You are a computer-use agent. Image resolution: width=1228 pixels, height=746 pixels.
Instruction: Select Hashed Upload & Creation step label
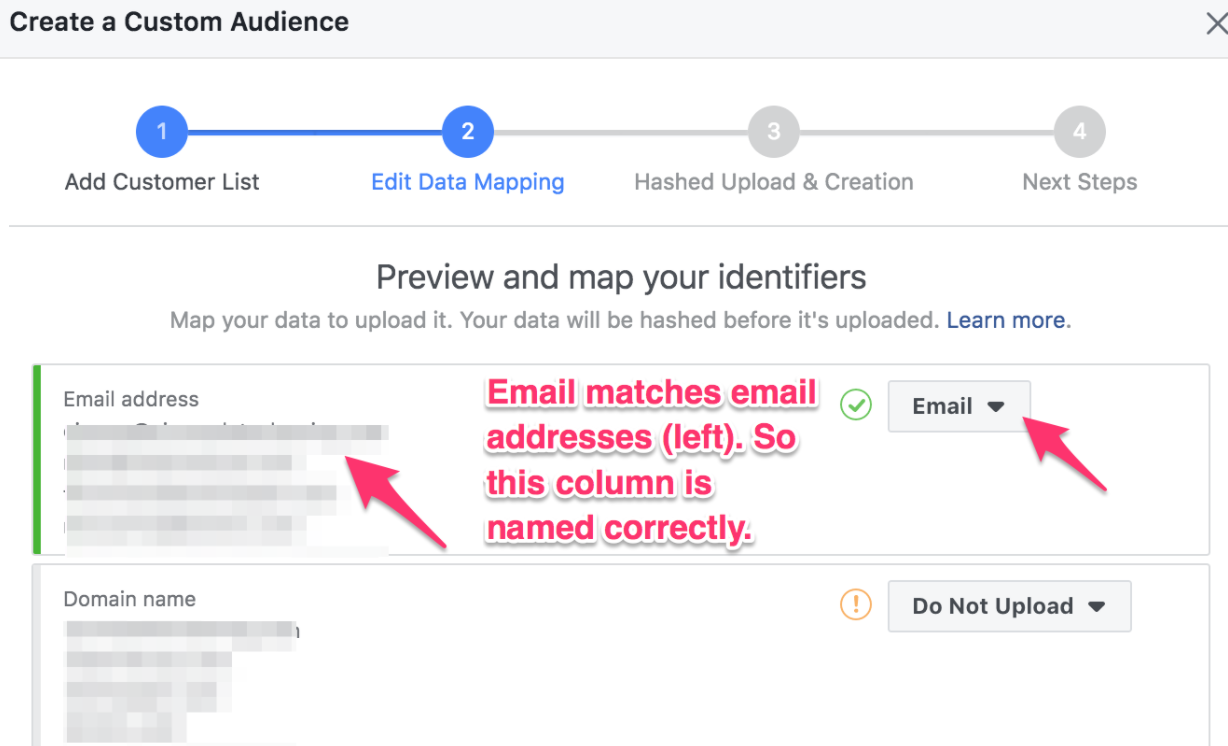(774, 182)
